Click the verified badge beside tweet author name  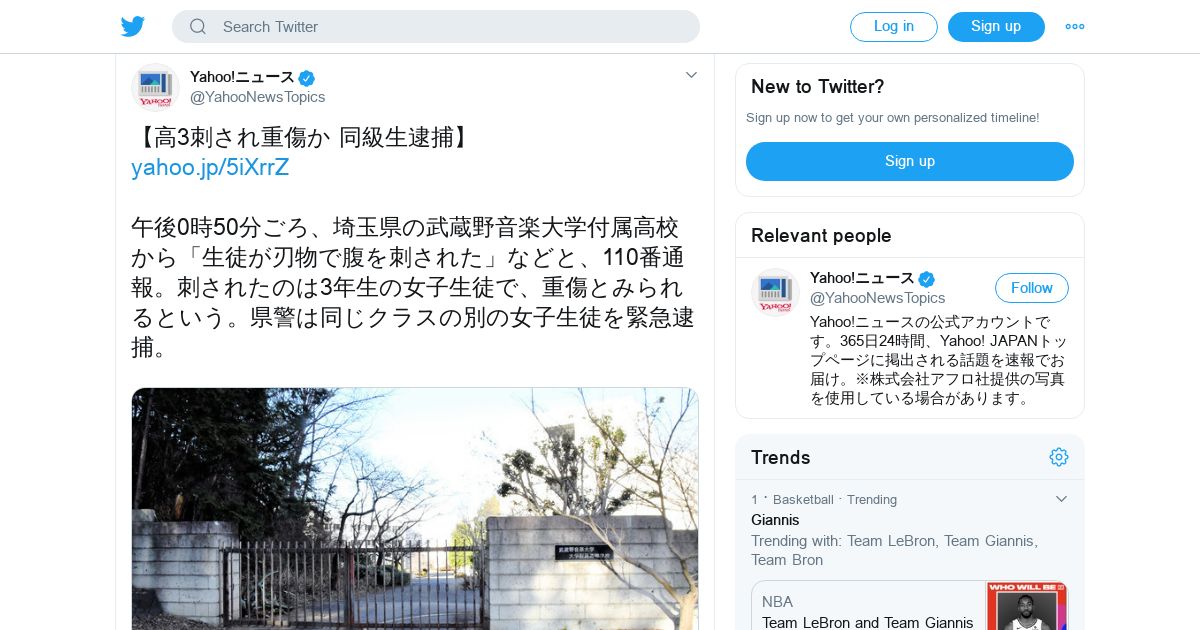pos(307,78)
